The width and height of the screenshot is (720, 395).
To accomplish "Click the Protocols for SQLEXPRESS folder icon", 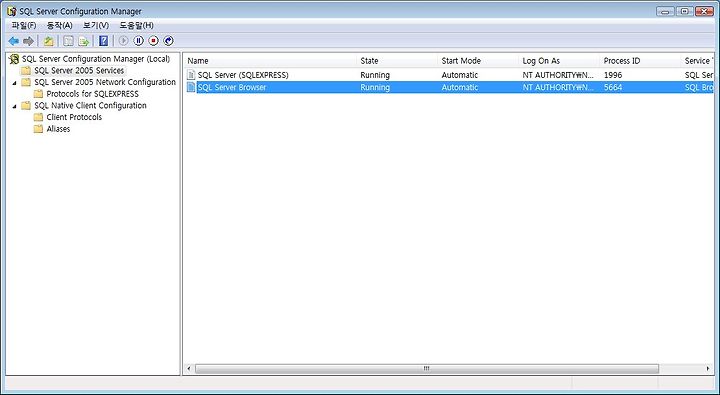I will click(x=39, y=94).
